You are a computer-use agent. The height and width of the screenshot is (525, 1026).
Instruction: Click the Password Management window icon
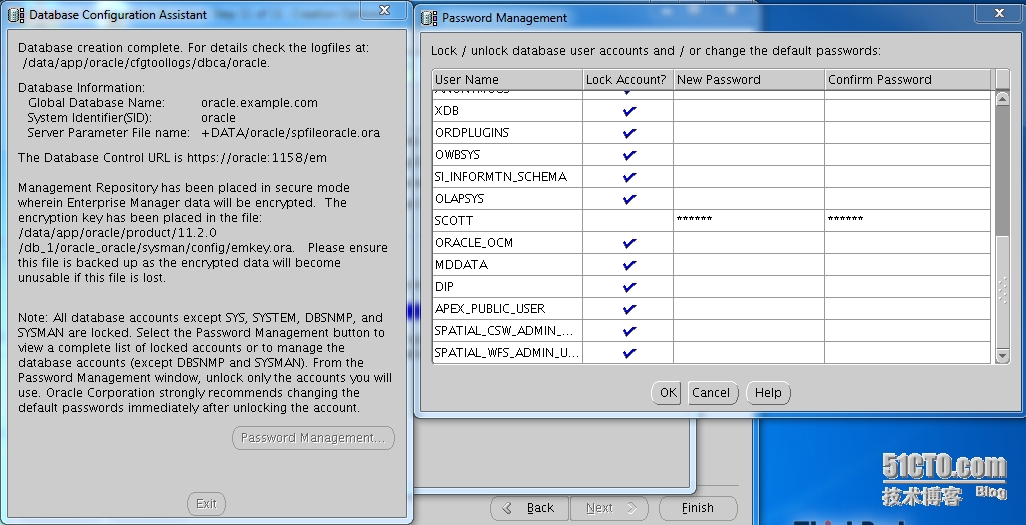429,18
